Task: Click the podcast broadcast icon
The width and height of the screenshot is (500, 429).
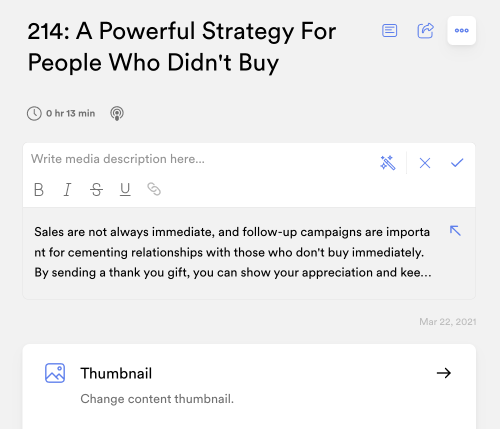Action: tap(117, 114)
